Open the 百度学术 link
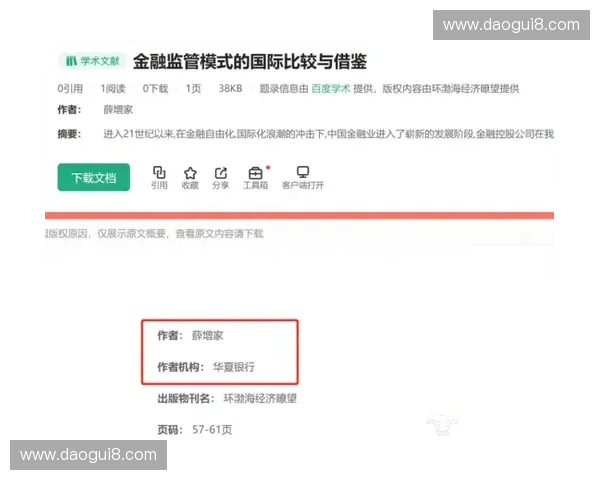 [x=331, y=89]
